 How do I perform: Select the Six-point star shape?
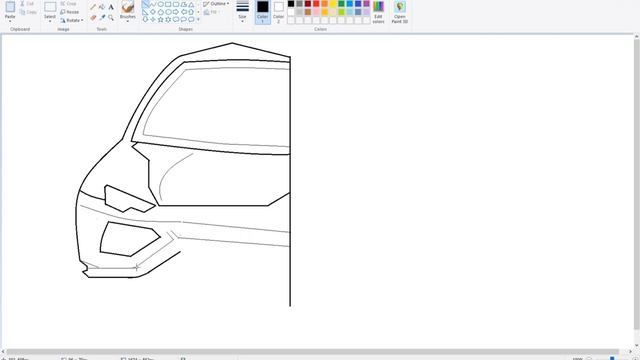(x=168, y=20)
